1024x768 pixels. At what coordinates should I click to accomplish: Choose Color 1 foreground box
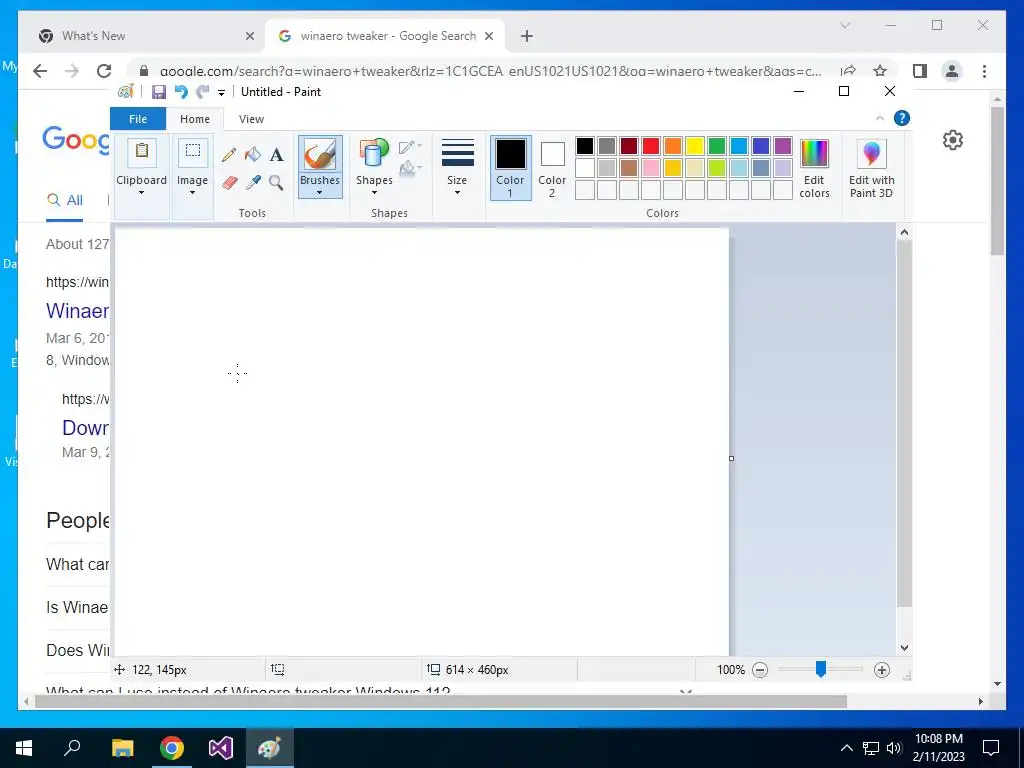(510, 168)
